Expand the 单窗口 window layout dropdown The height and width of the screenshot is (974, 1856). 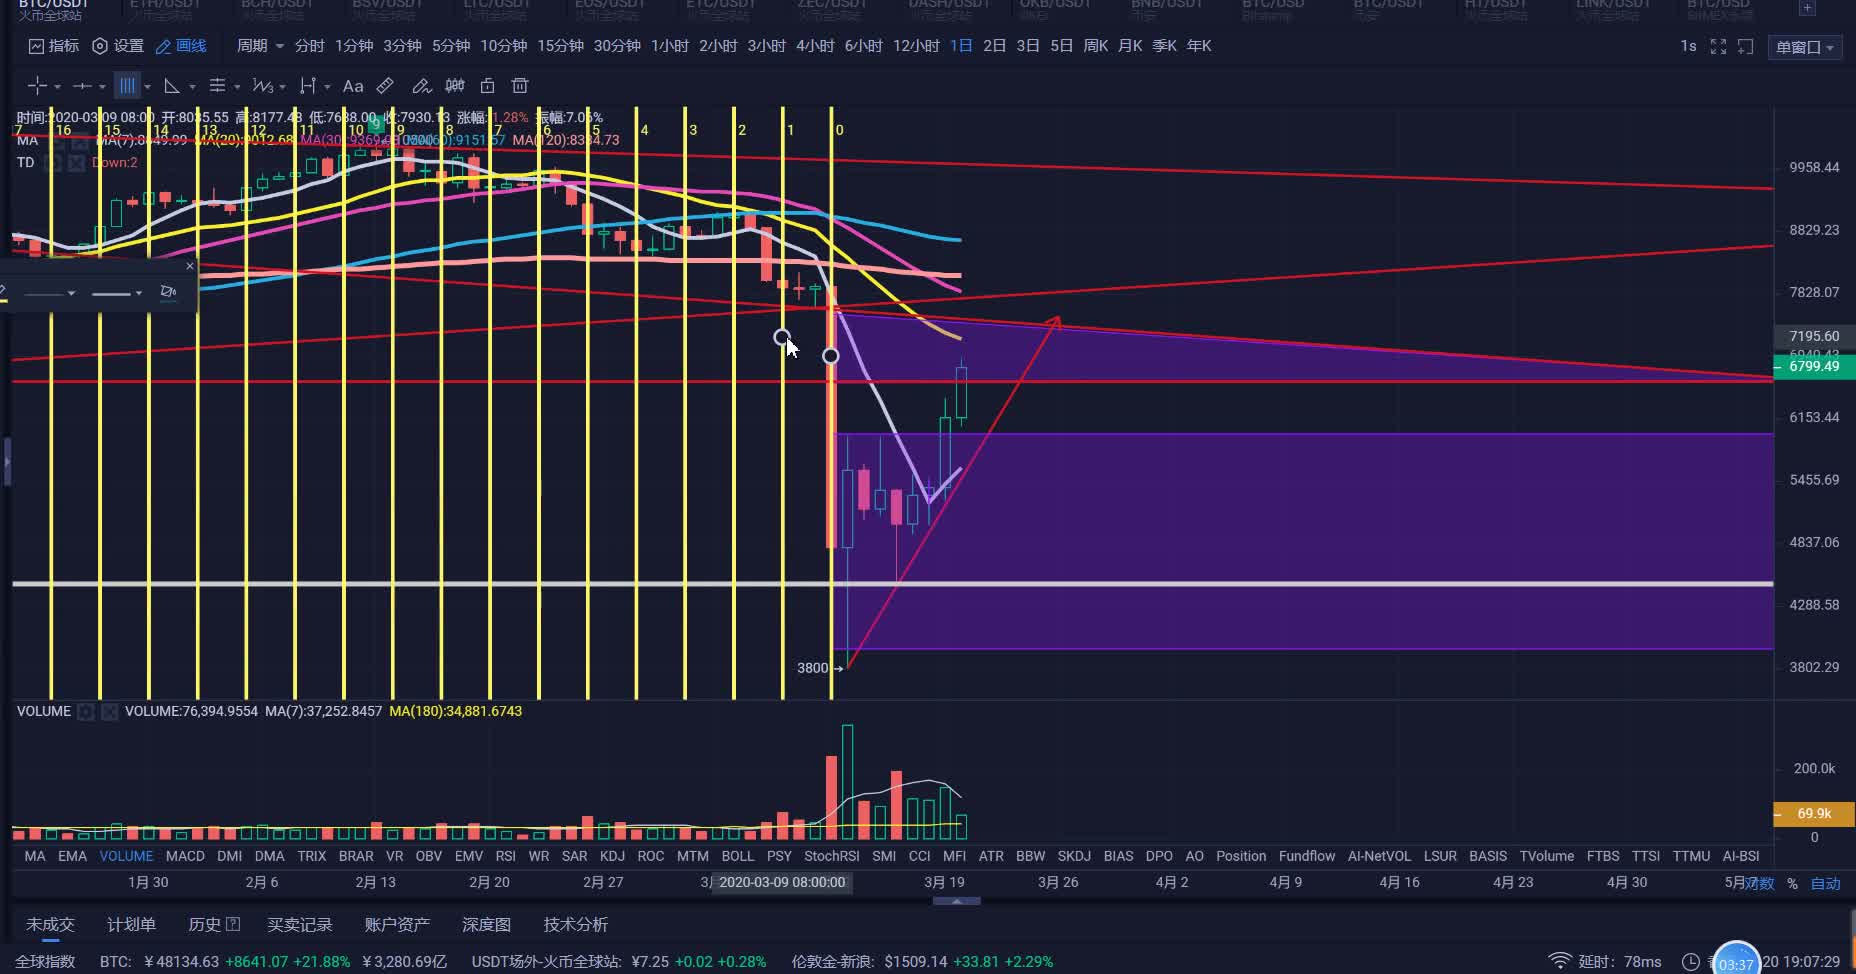coord(1804,47)
